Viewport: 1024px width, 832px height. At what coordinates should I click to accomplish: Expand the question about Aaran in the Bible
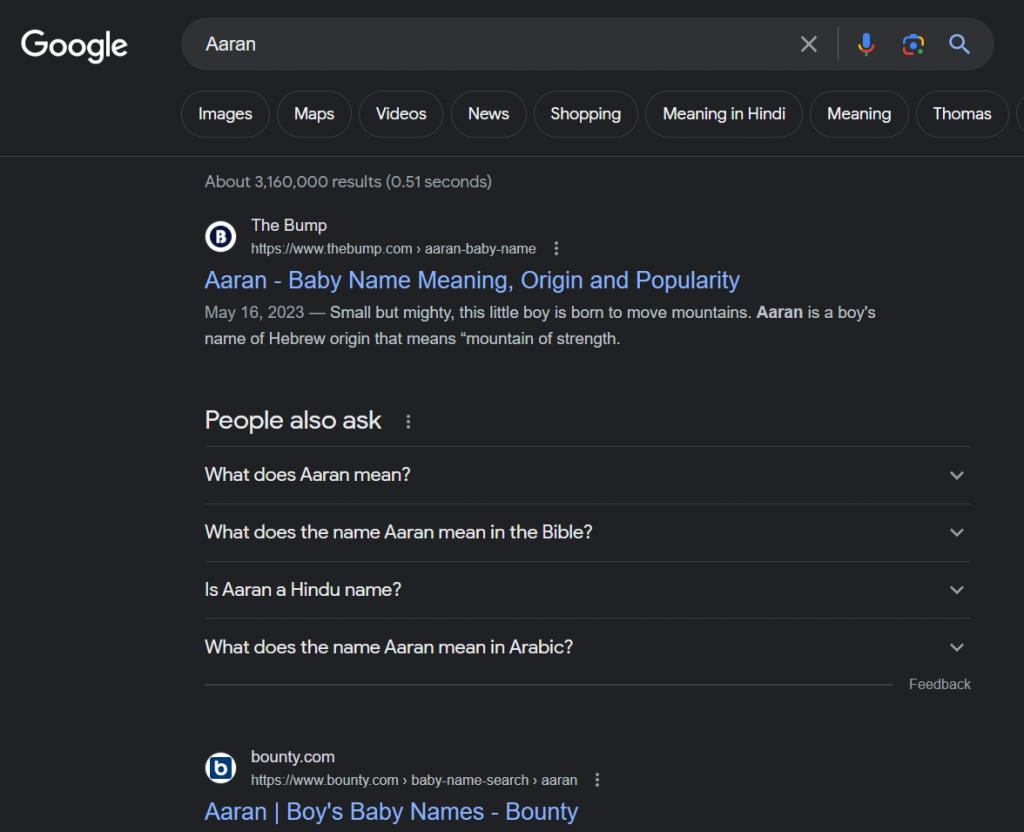pos(587,532)
